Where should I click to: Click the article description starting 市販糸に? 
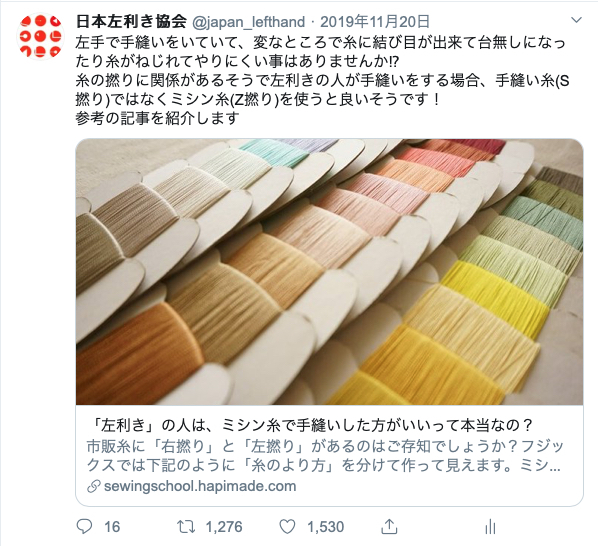[x=325, y=456]
